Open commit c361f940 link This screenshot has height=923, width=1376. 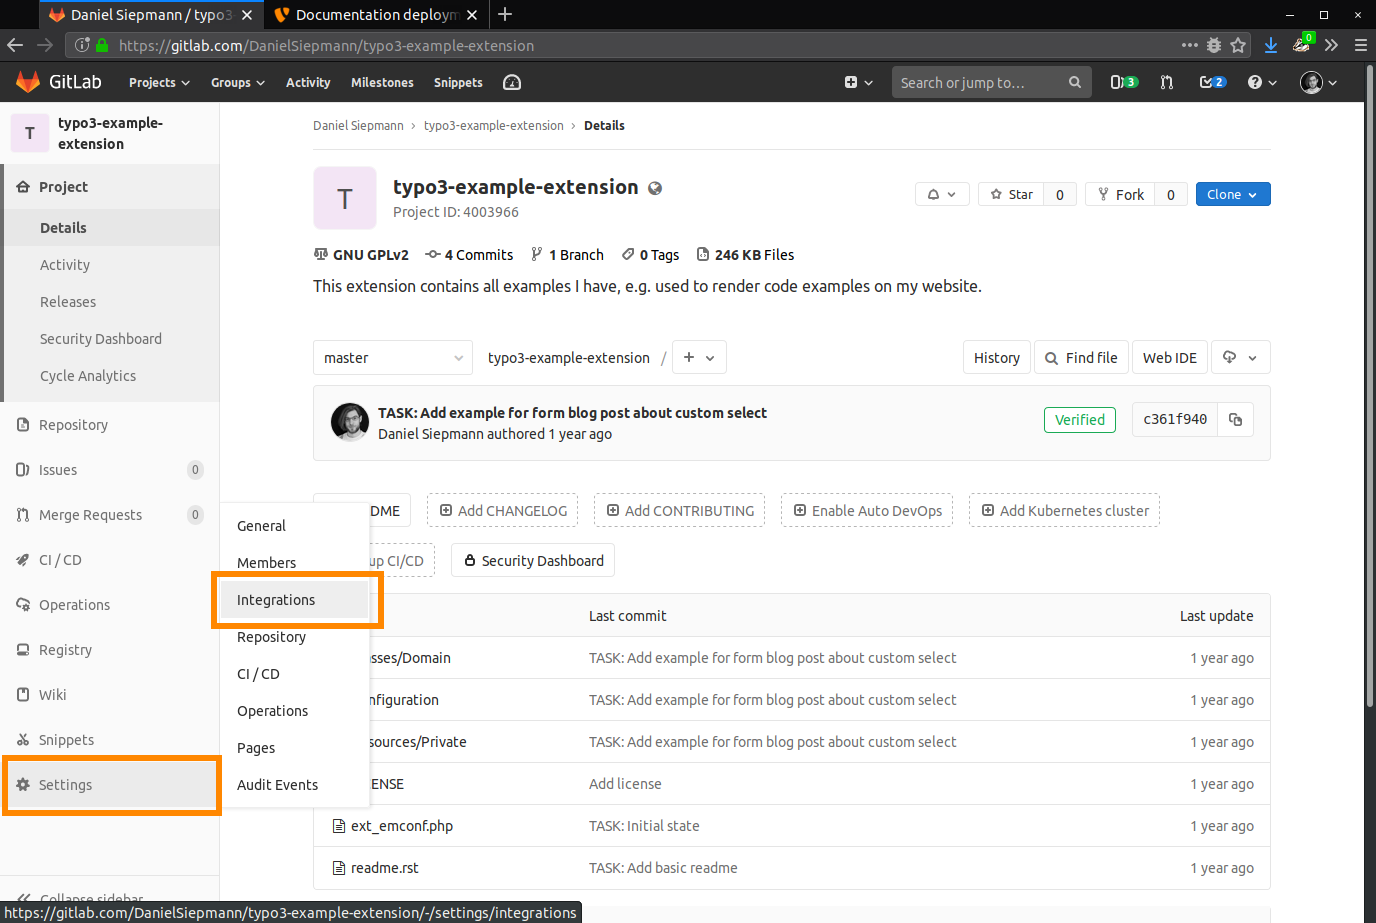point(1175,419)
